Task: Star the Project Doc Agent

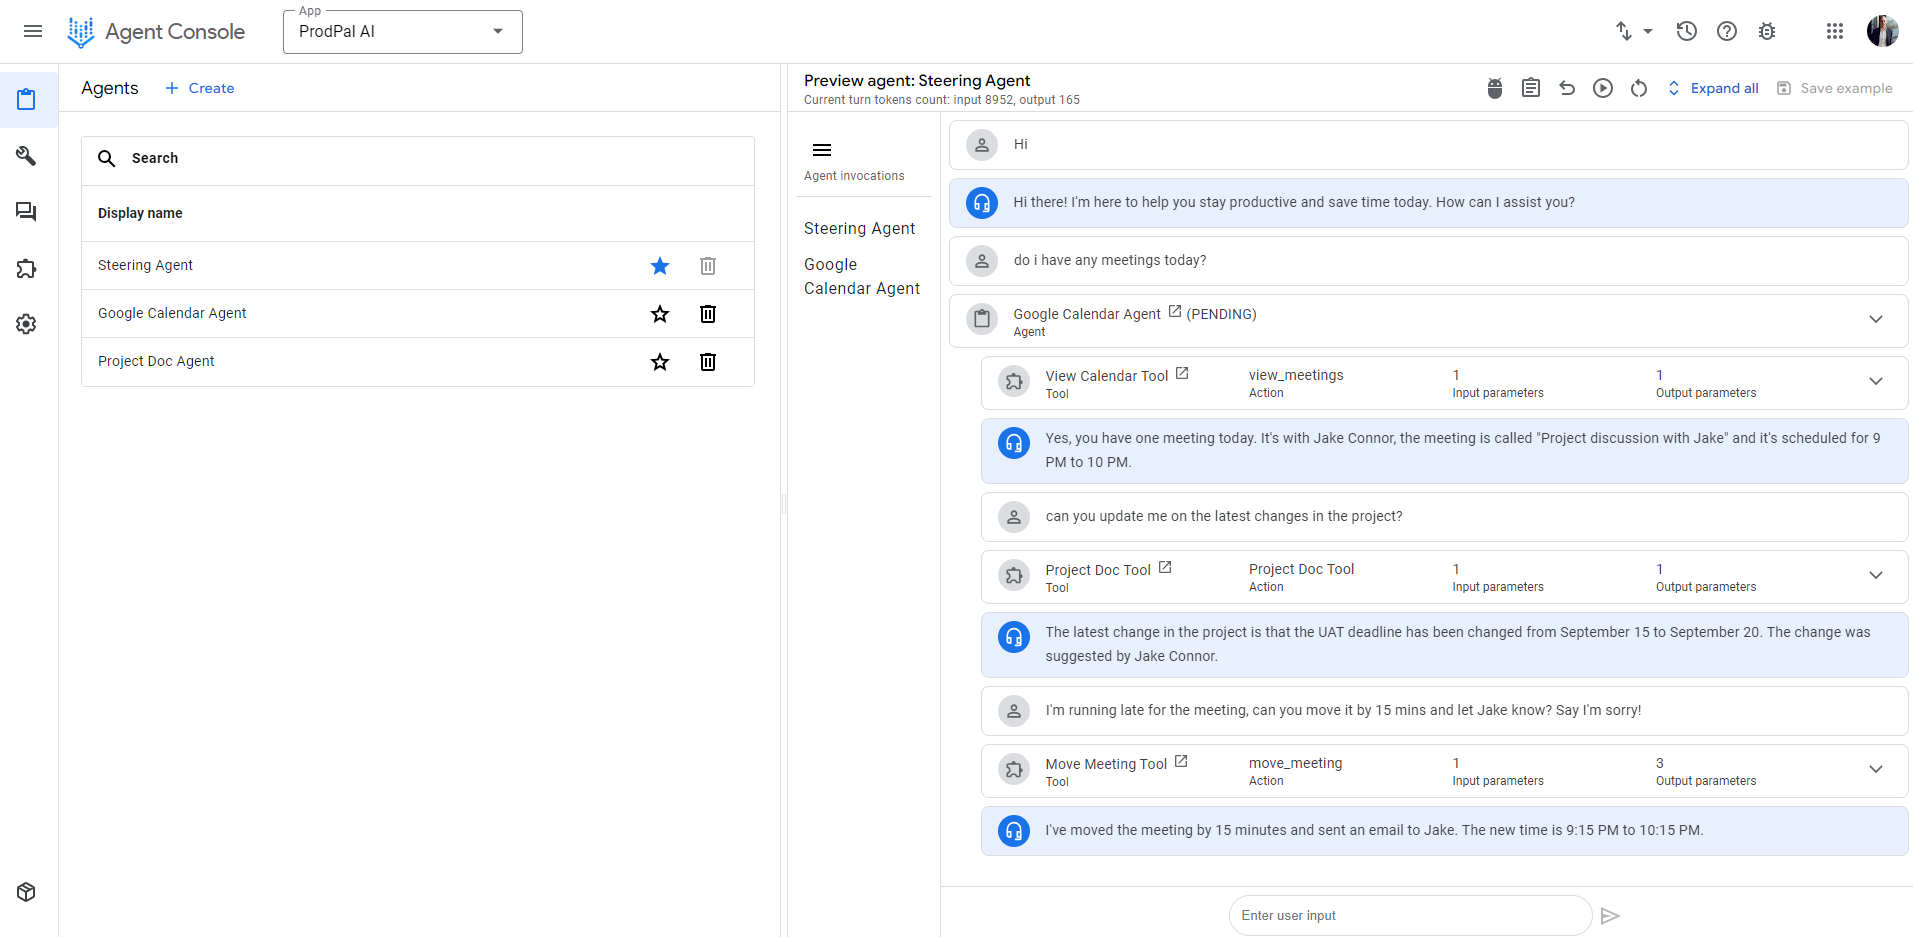Action: pos(660,362)
